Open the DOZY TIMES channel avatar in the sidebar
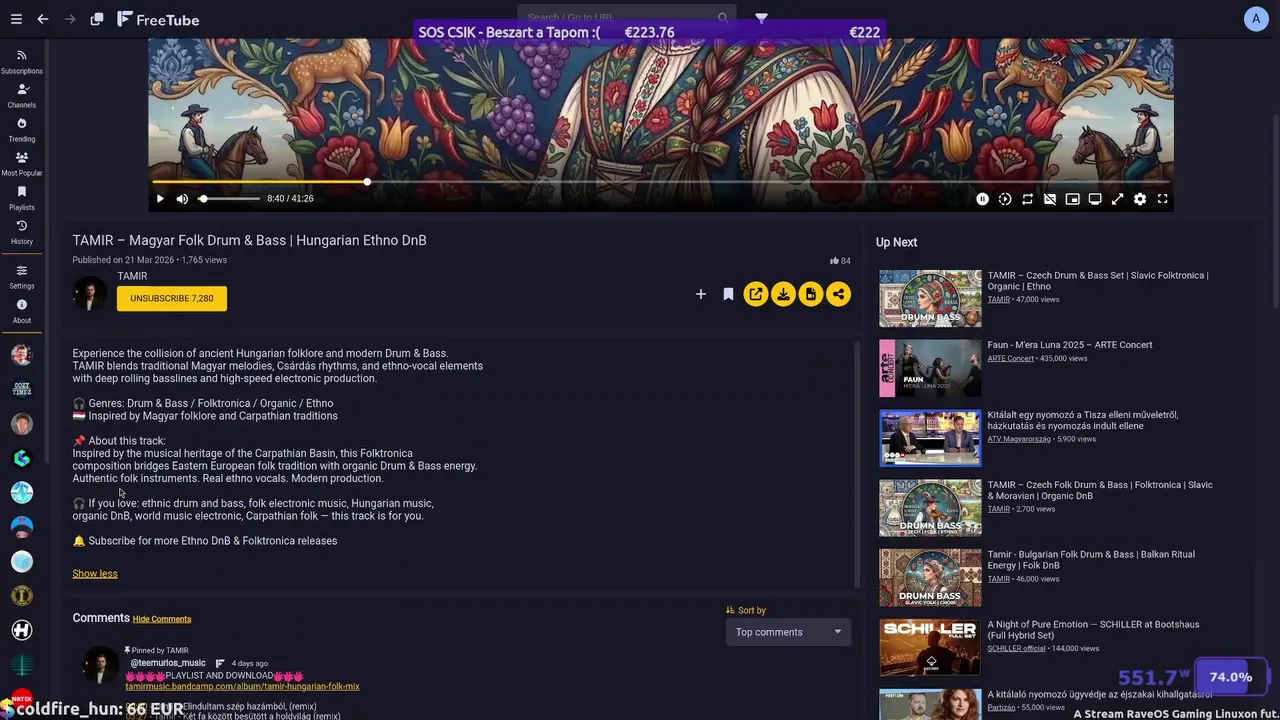This screenshot has width=1280, height=720. [22, 389]
